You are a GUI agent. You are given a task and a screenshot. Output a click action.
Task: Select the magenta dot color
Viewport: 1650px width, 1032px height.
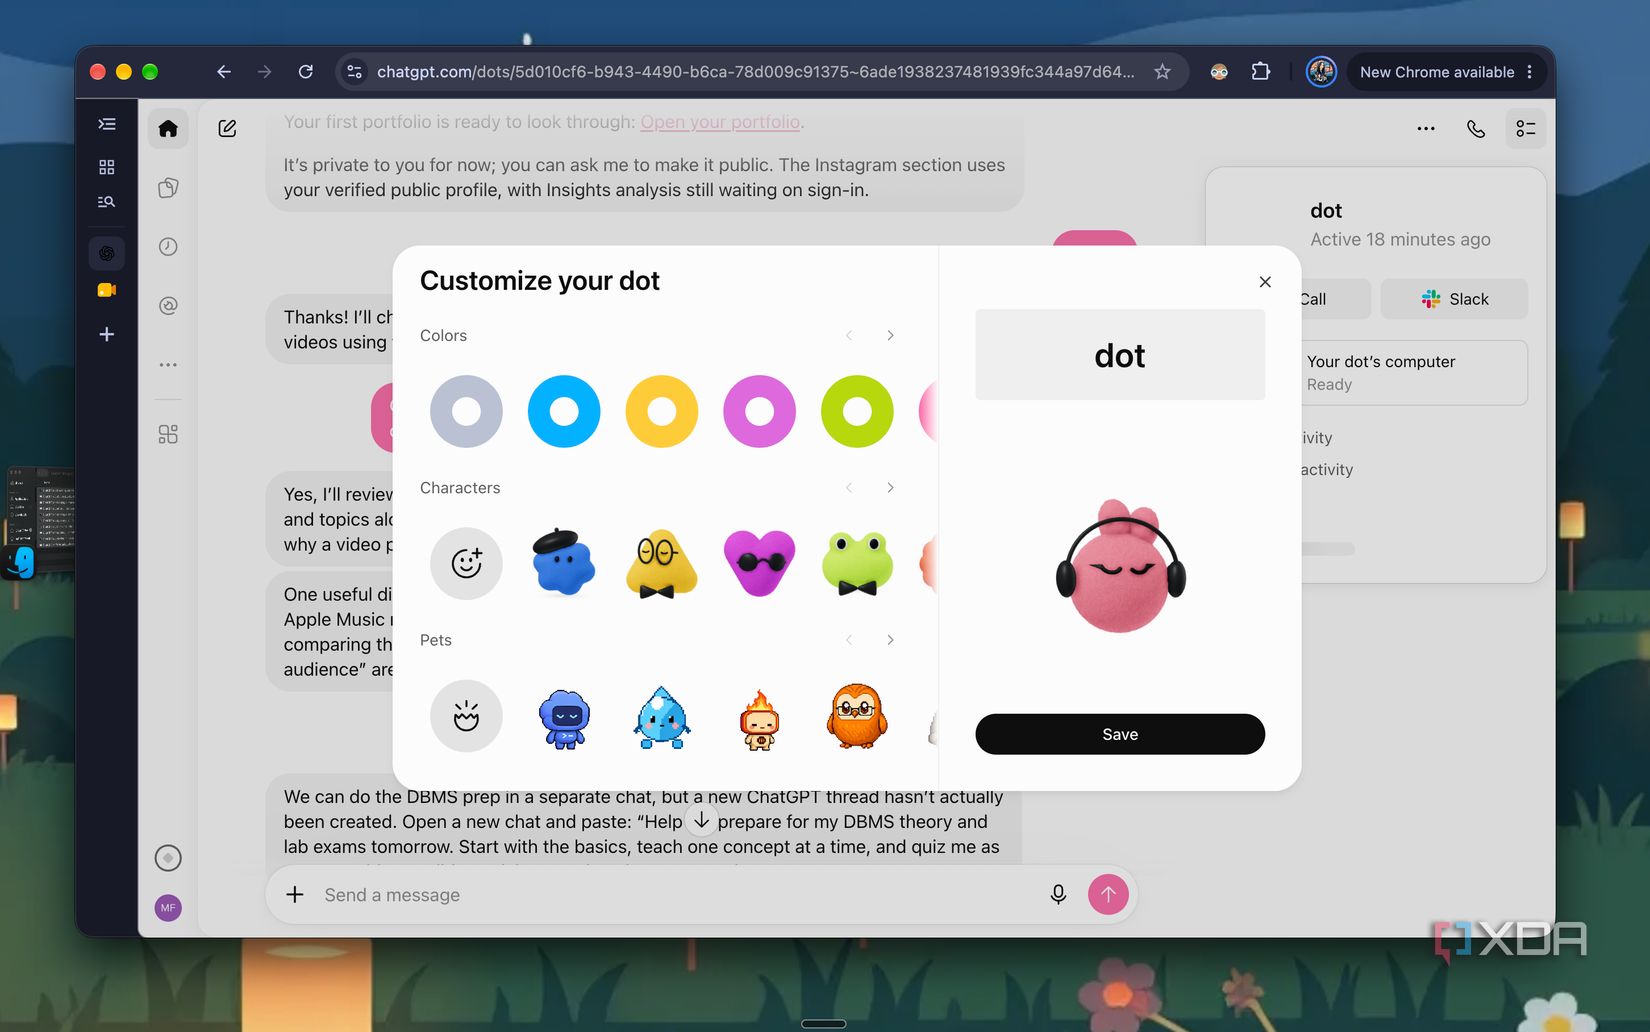(x=759, y=411)
